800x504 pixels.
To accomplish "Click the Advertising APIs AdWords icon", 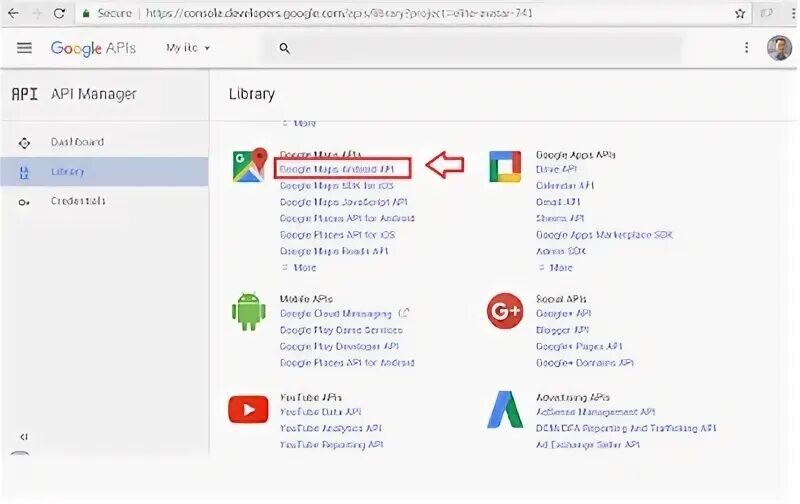I will [x=505, y=409].
